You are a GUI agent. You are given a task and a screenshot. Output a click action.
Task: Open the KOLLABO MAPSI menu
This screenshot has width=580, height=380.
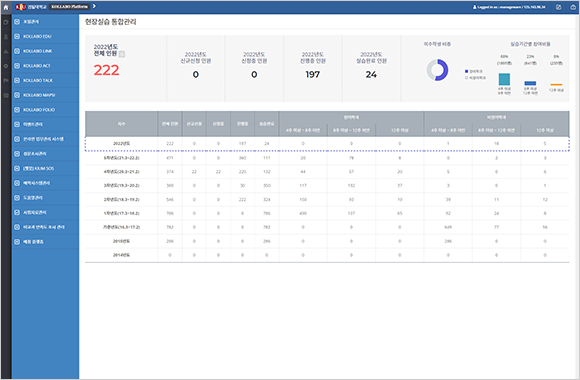coord(45,95)
